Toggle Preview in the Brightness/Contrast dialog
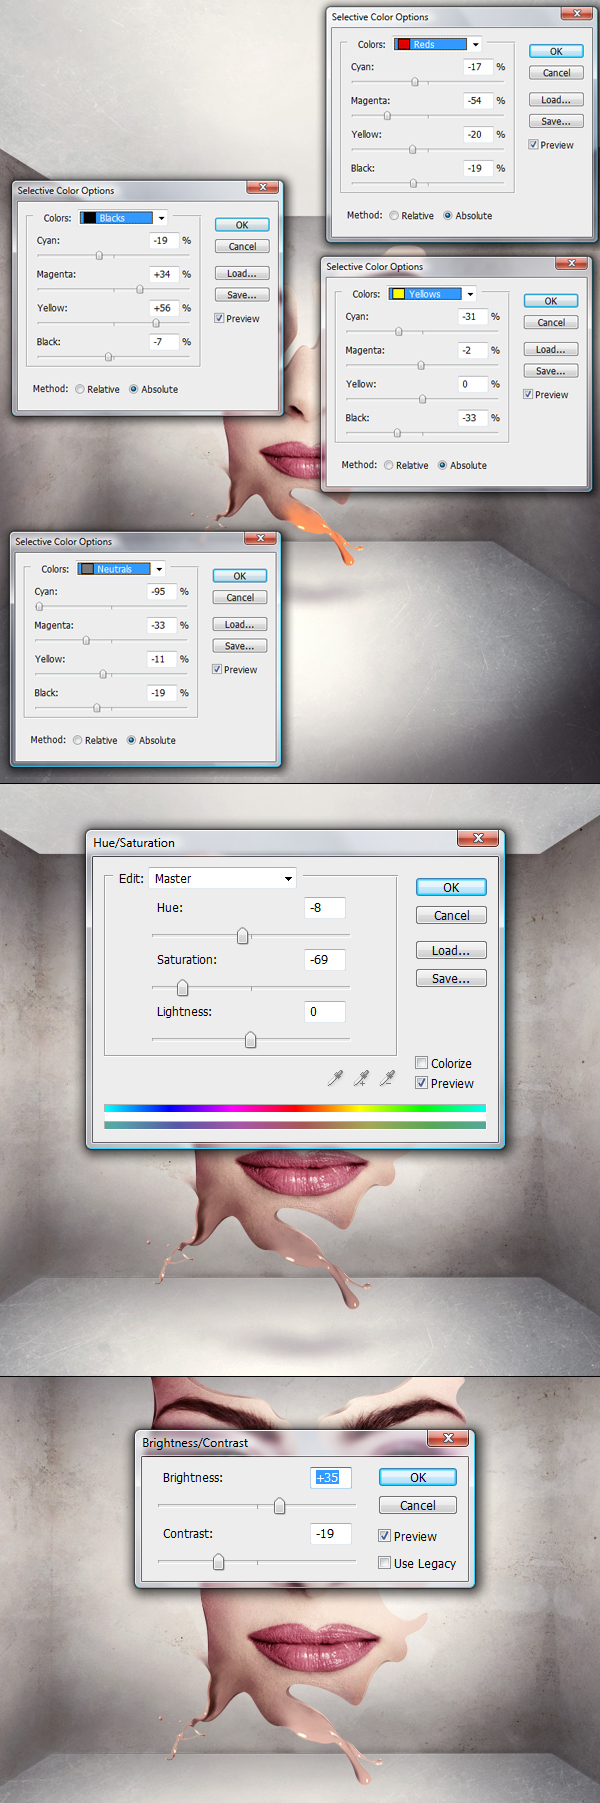 pos(385,1536)
